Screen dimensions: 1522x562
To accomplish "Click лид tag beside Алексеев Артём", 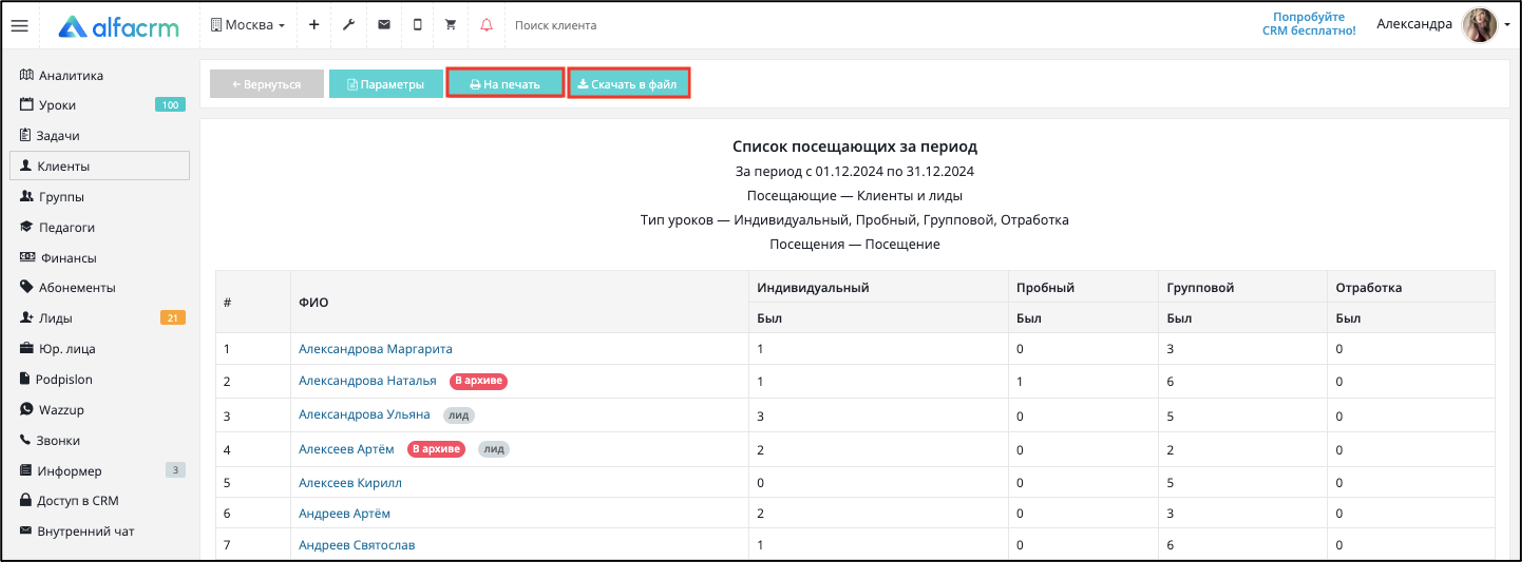I will [x=494, y=449].
